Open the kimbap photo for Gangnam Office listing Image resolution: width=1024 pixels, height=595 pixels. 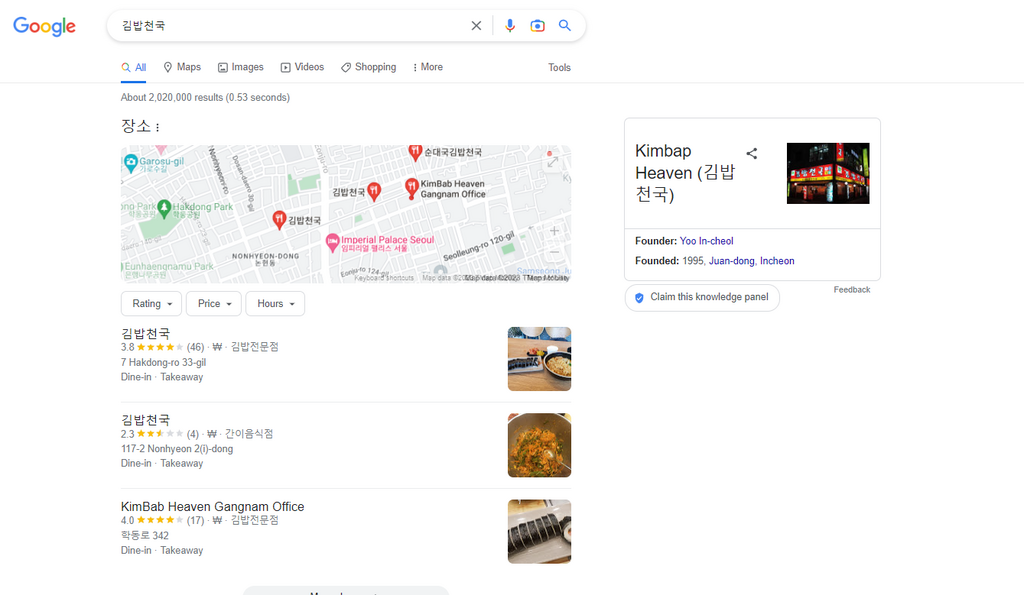539,532
